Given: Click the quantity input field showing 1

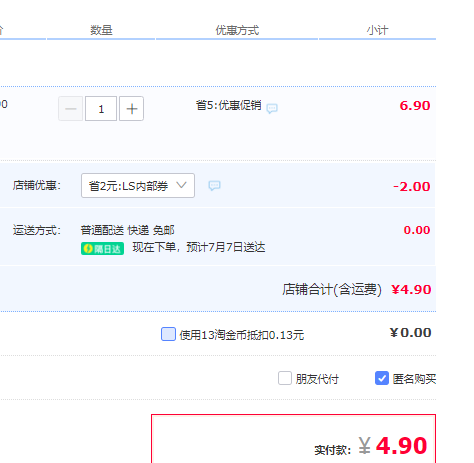Looking at the screenshot, I should [101, 109].
